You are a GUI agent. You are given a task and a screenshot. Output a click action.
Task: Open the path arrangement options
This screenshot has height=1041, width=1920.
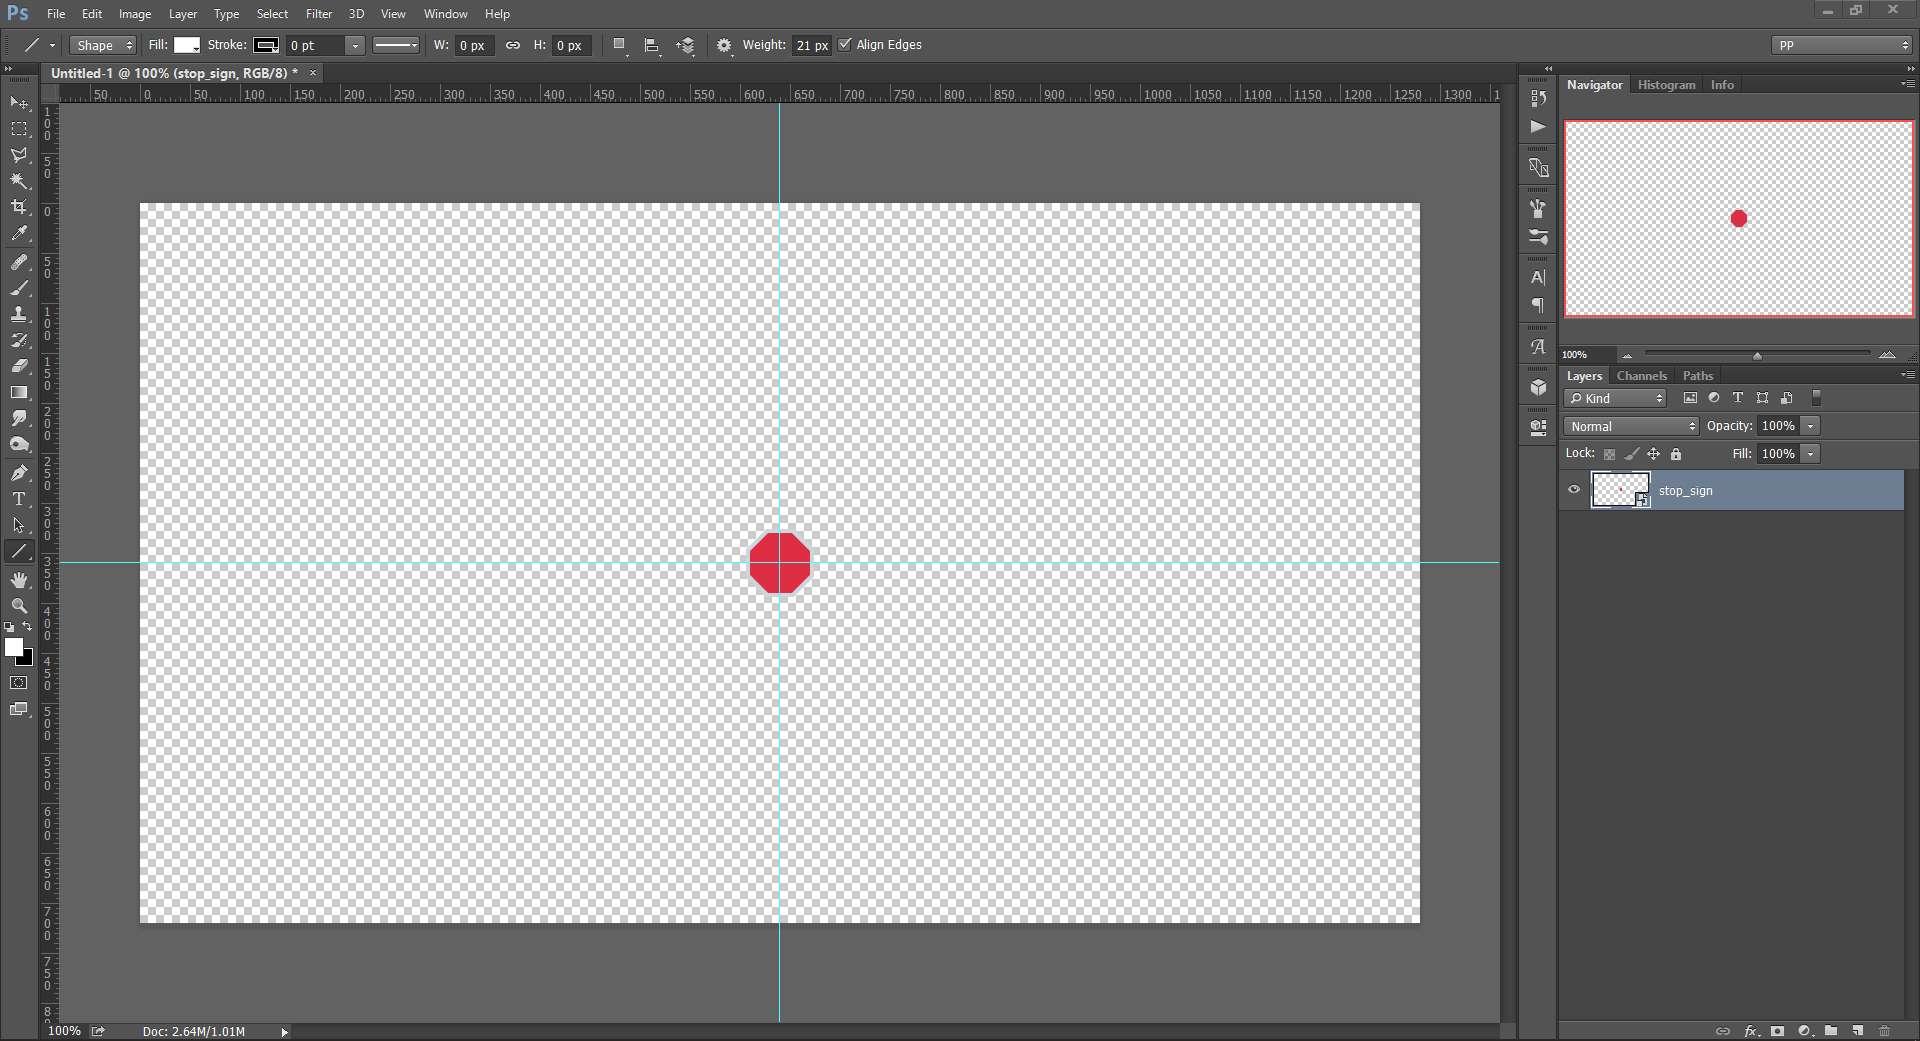coord(686,45)
